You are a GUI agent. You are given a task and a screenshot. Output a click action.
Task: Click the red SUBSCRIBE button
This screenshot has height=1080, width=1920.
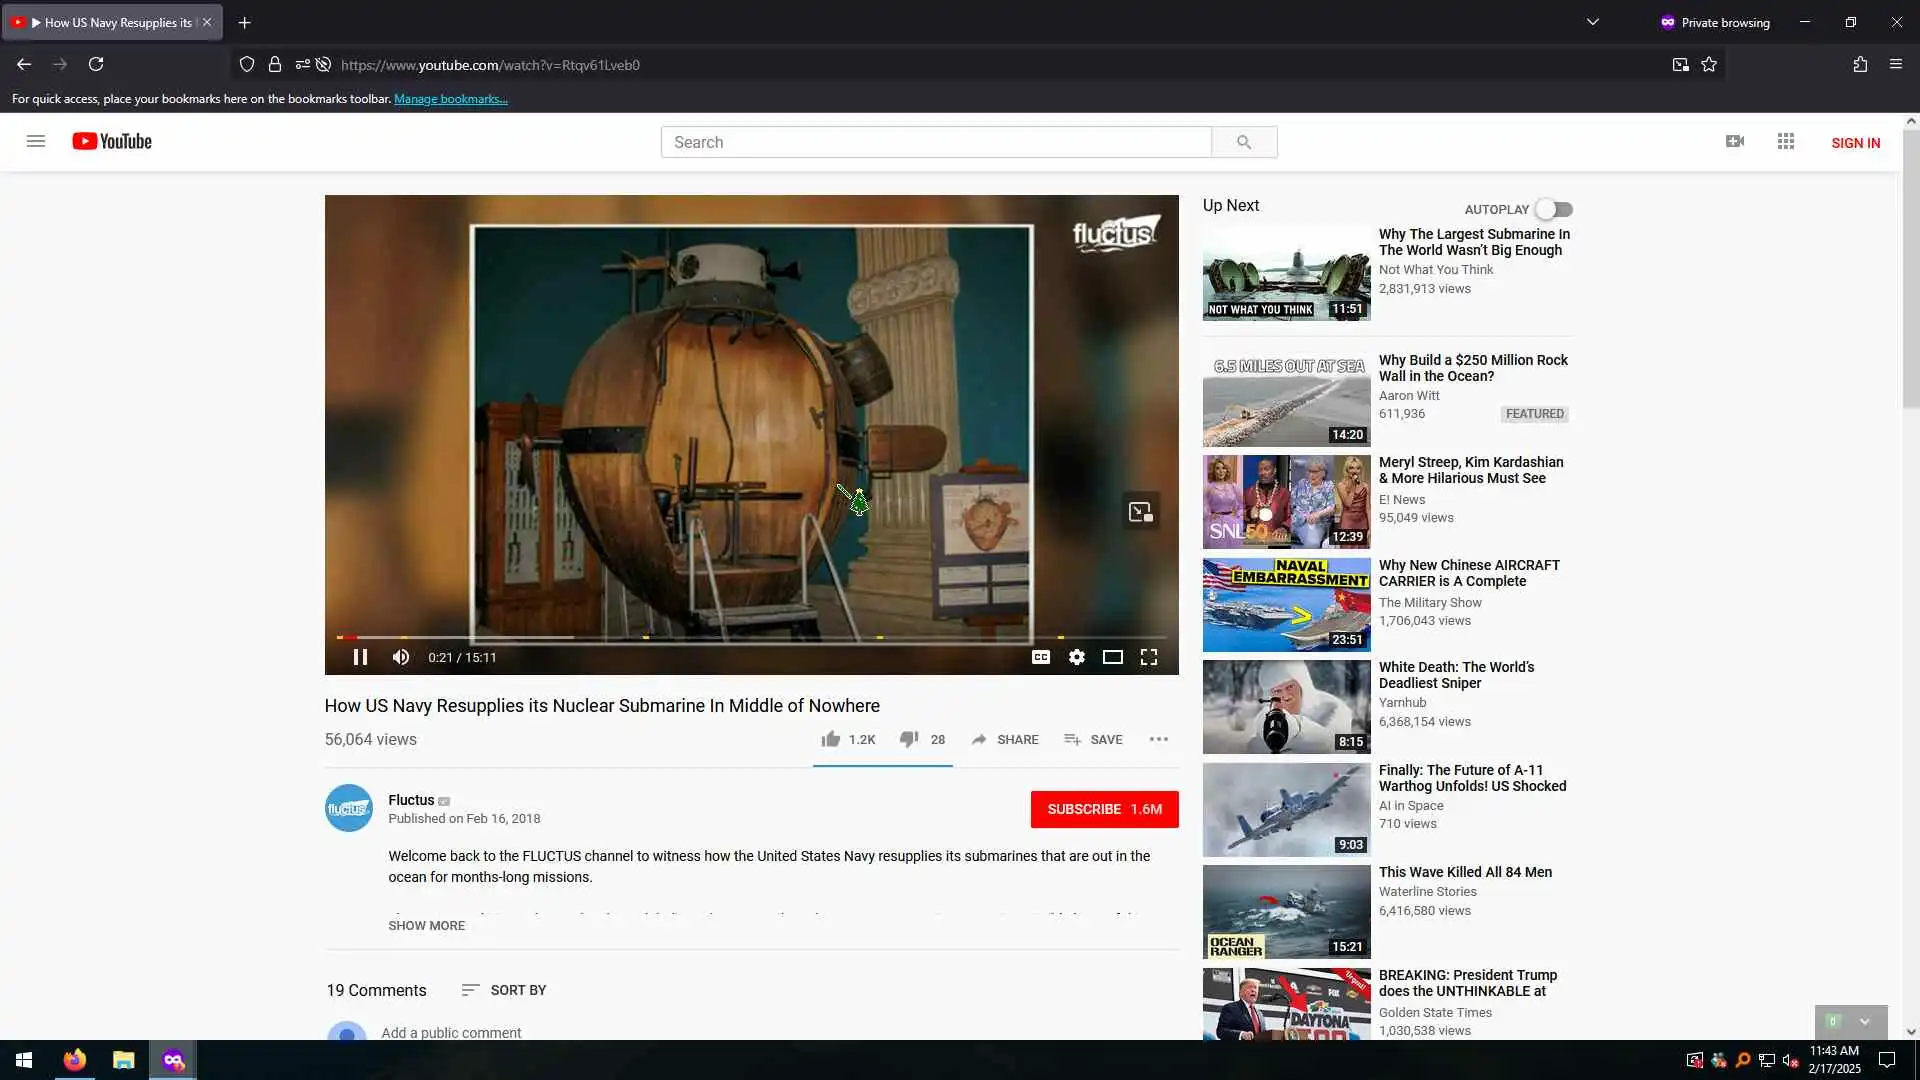(x=1104, y=809)
